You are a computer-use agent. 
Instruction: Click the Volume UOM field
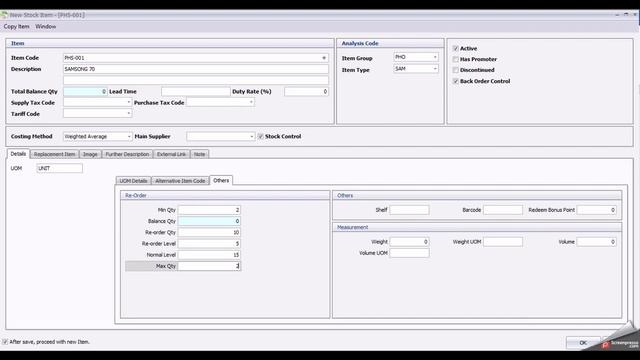point(409,253)
